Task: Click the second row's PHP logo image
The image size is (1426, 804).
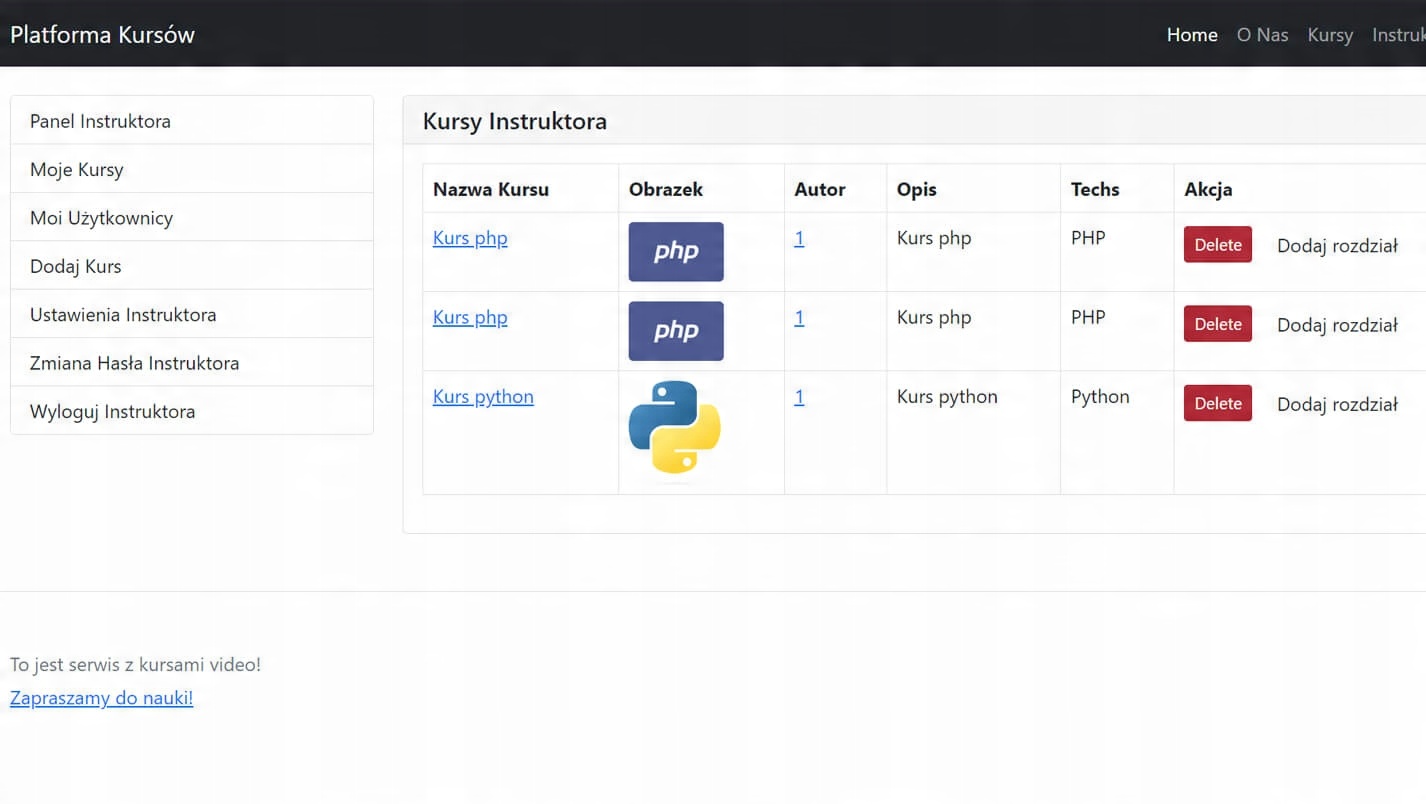Action: point(675,331)
